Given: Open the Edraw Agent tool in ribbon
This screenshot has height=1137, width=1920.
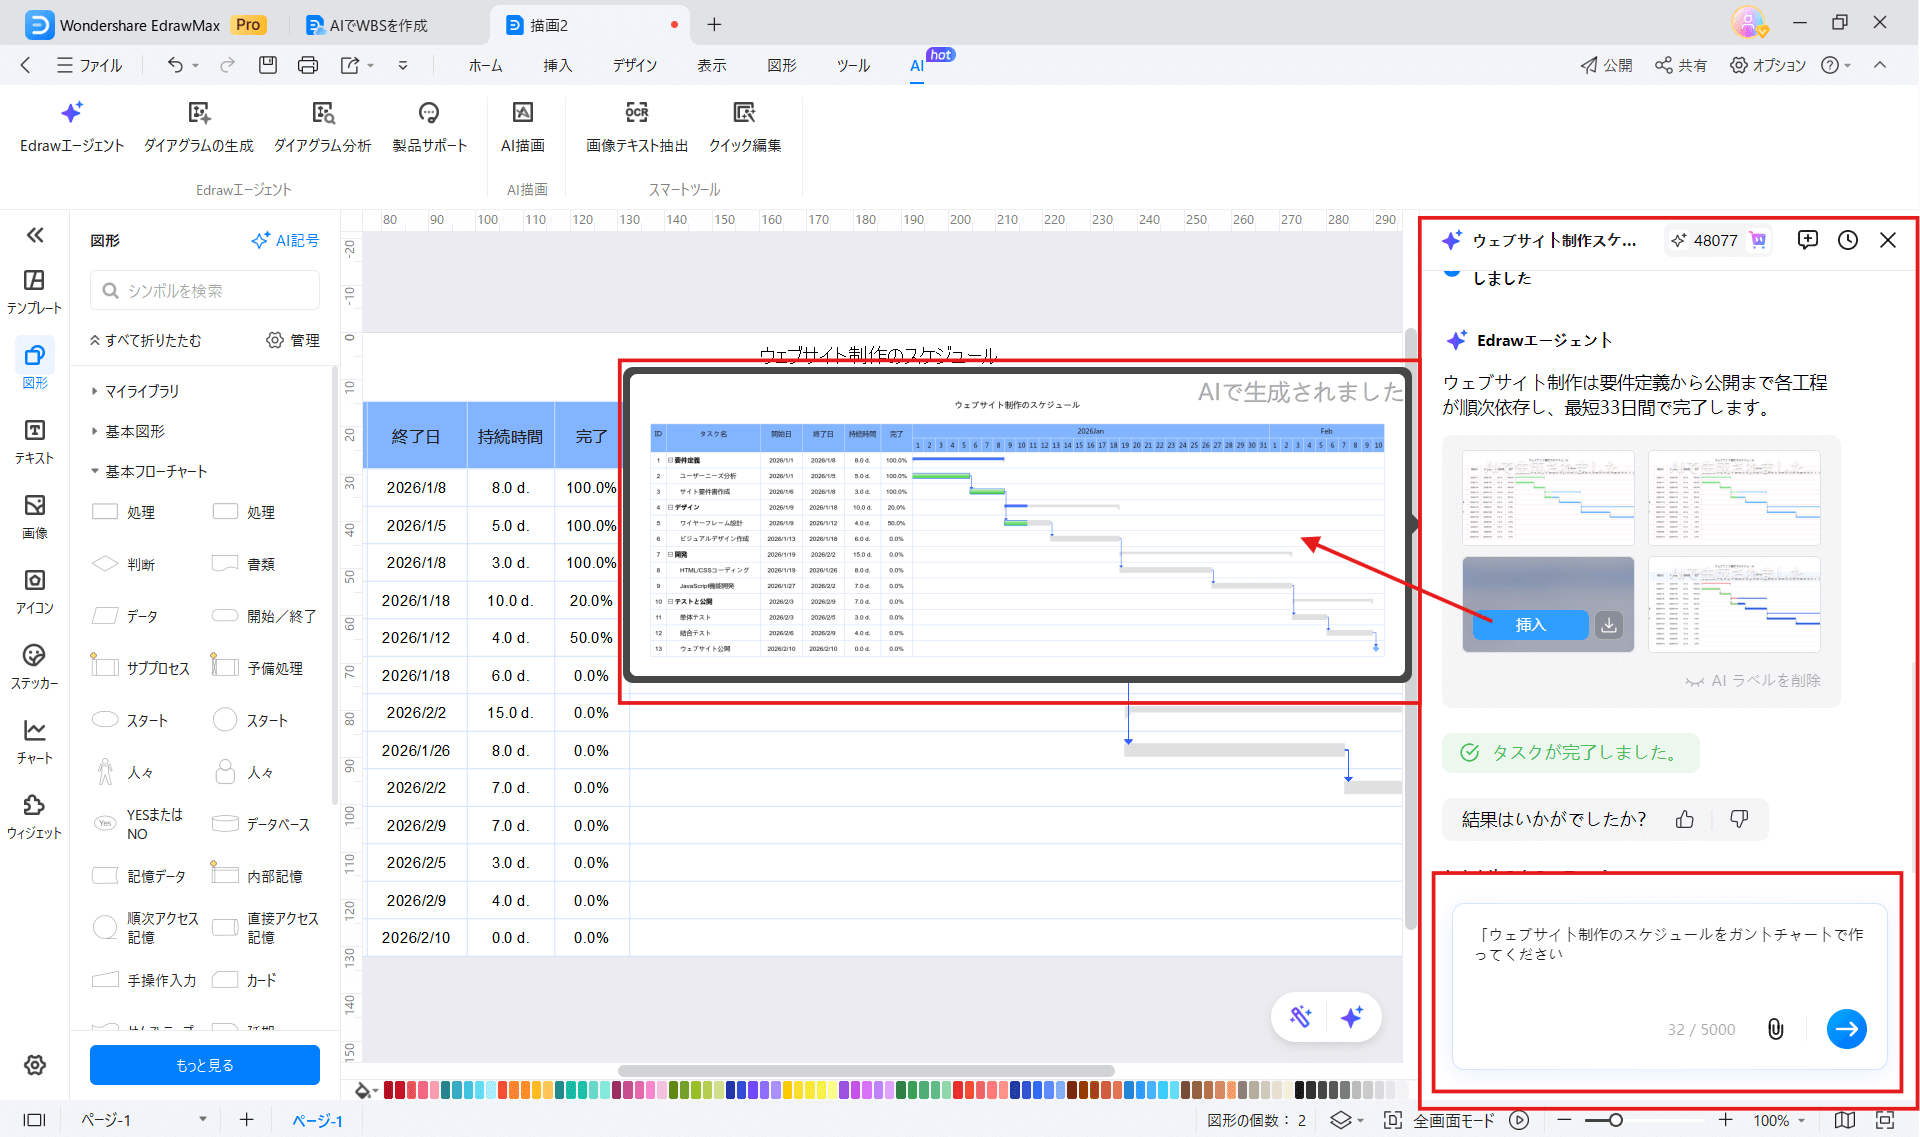Looking at the screenshot, I should [72, 126].
